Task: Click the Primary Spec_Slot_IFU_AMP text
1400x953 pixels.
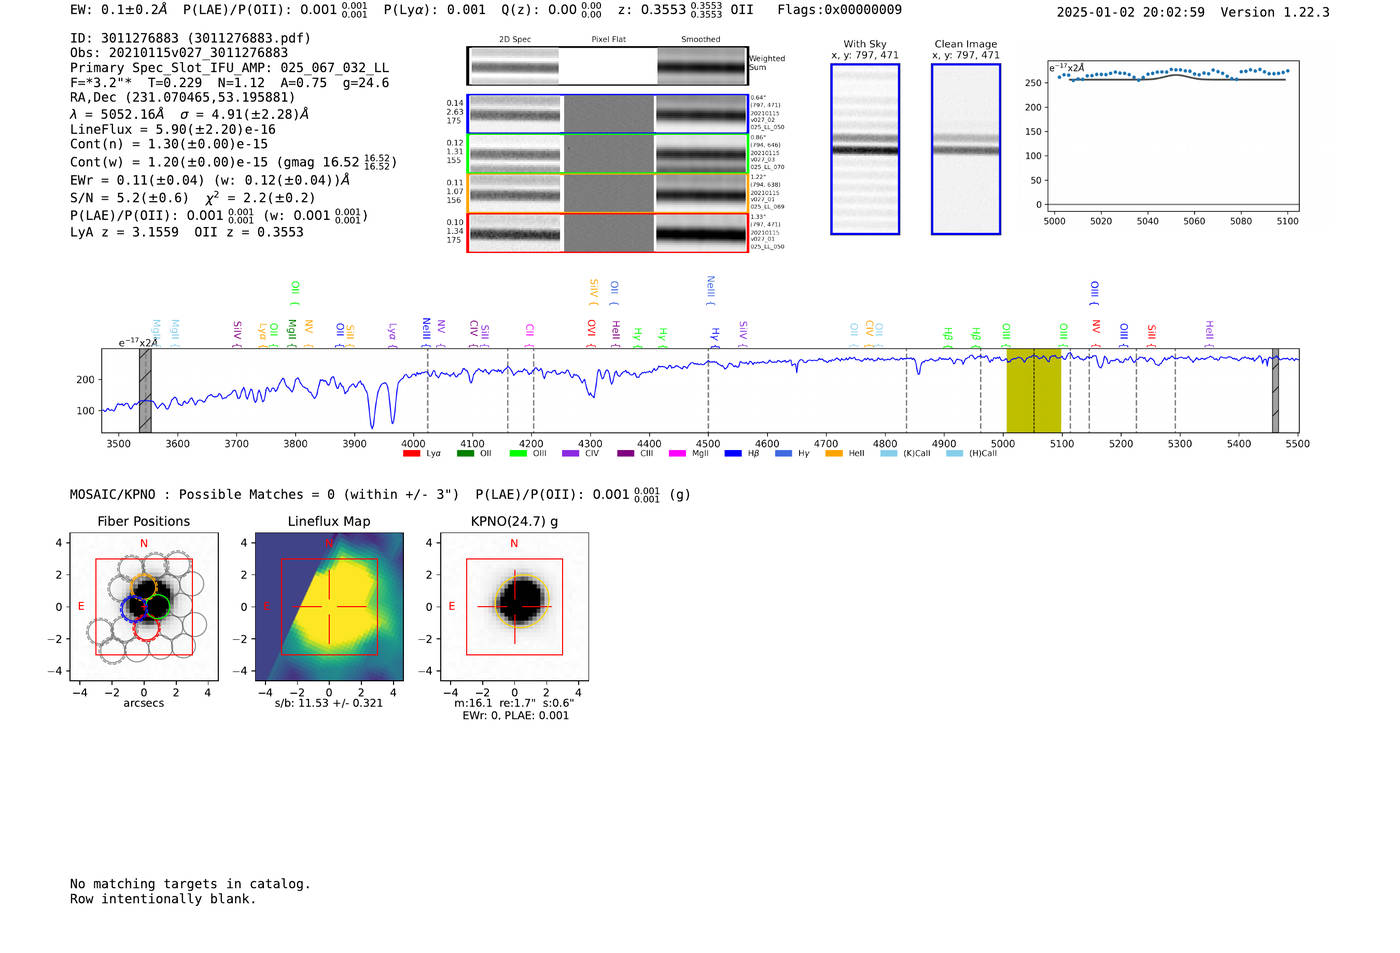Action: [x=229, y=68]
